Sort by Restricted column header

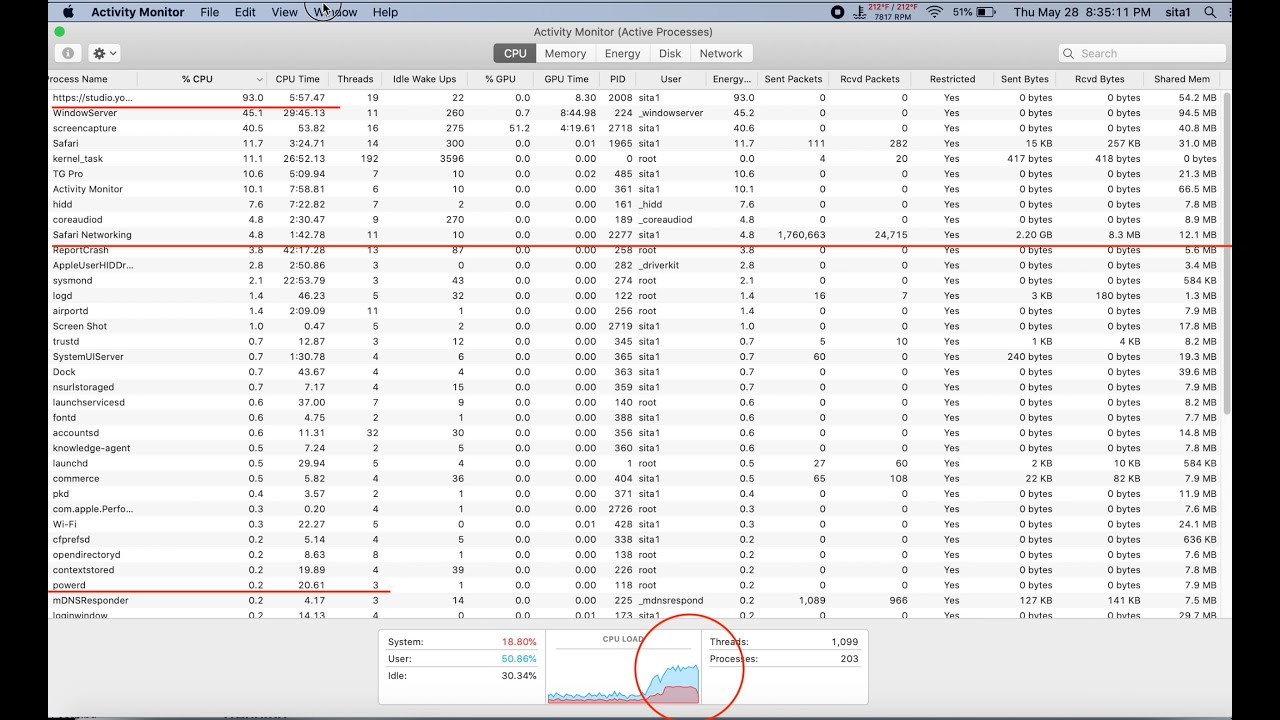[952, 79]
